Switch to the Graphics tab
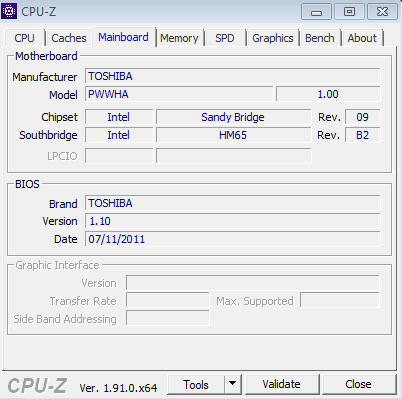This screenshot has height=399, width=402. point(273,38)
